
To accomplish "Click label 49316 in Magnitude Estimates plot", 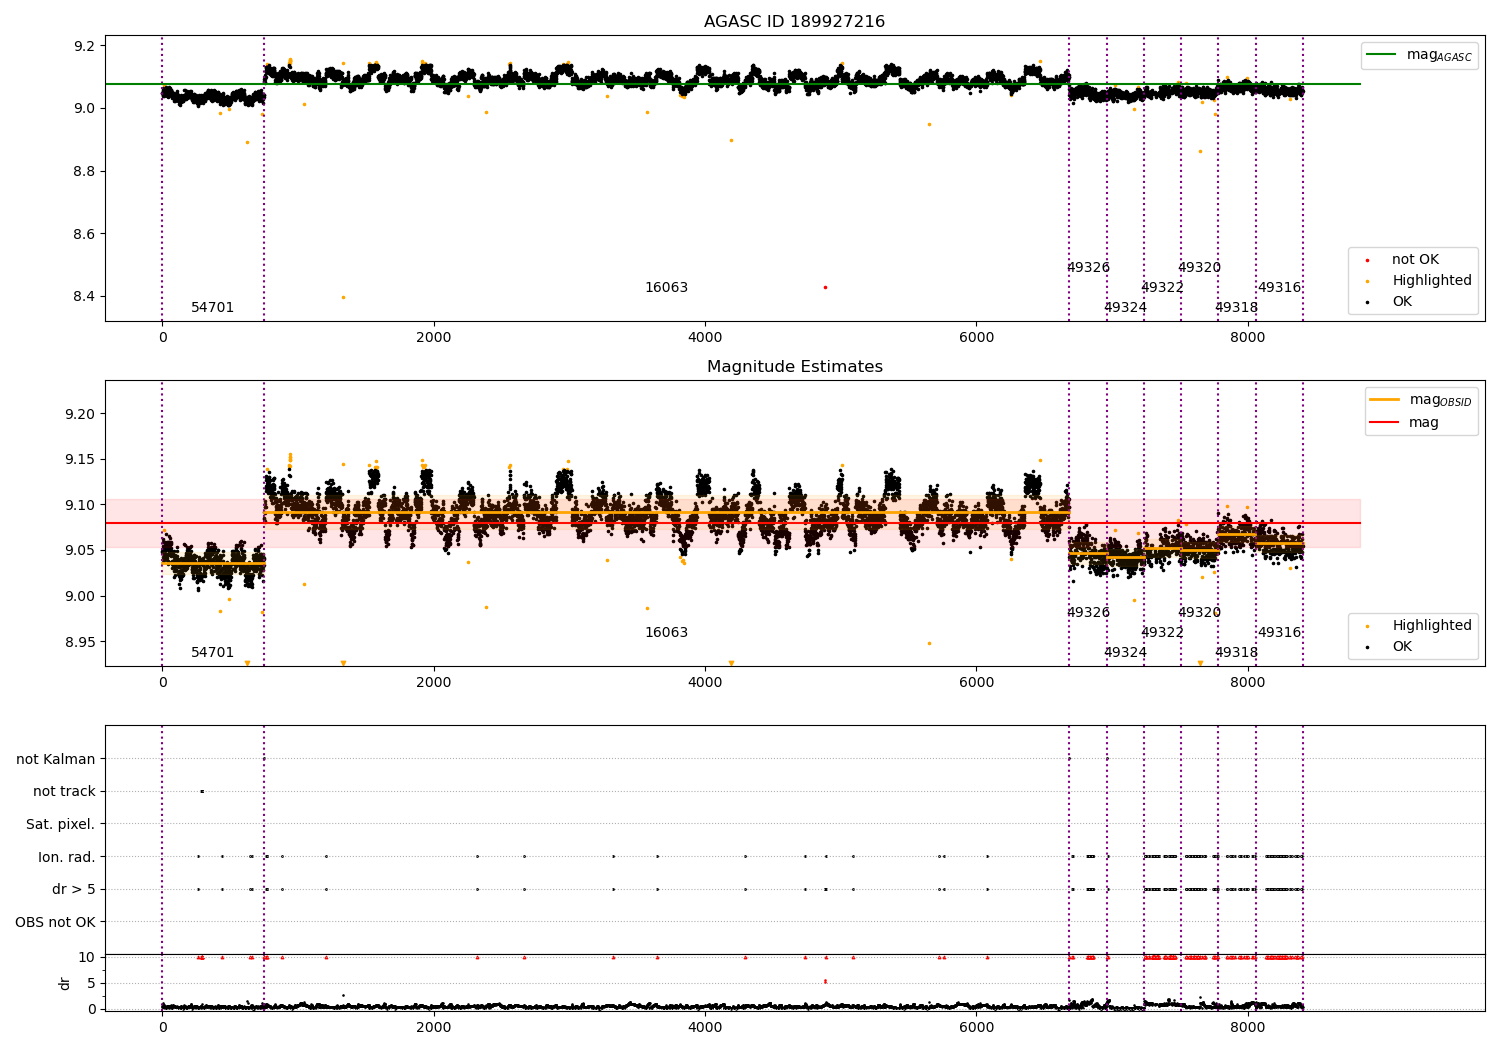I will point(1279,633).
